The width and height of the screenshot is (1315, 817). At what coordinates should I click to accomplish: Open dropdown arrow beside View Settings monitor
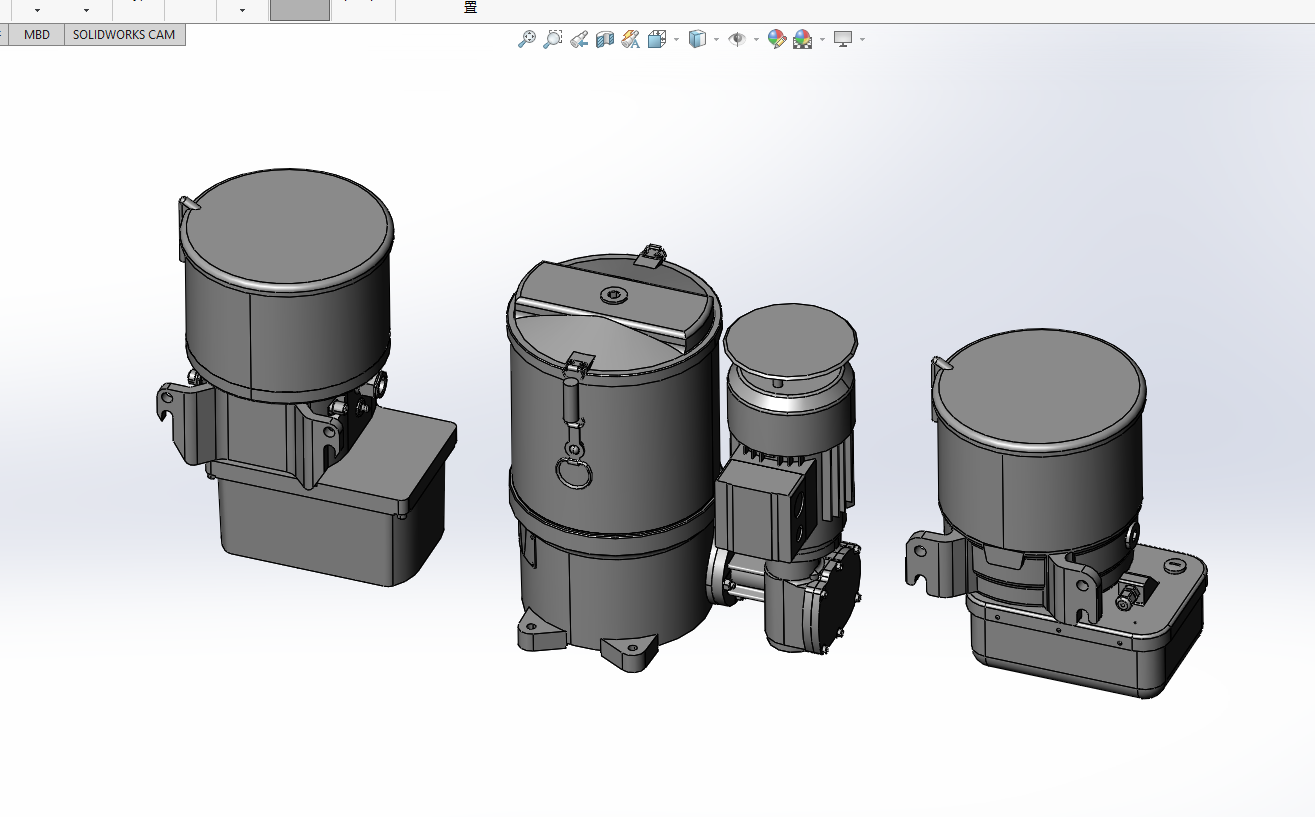(862, 40)
